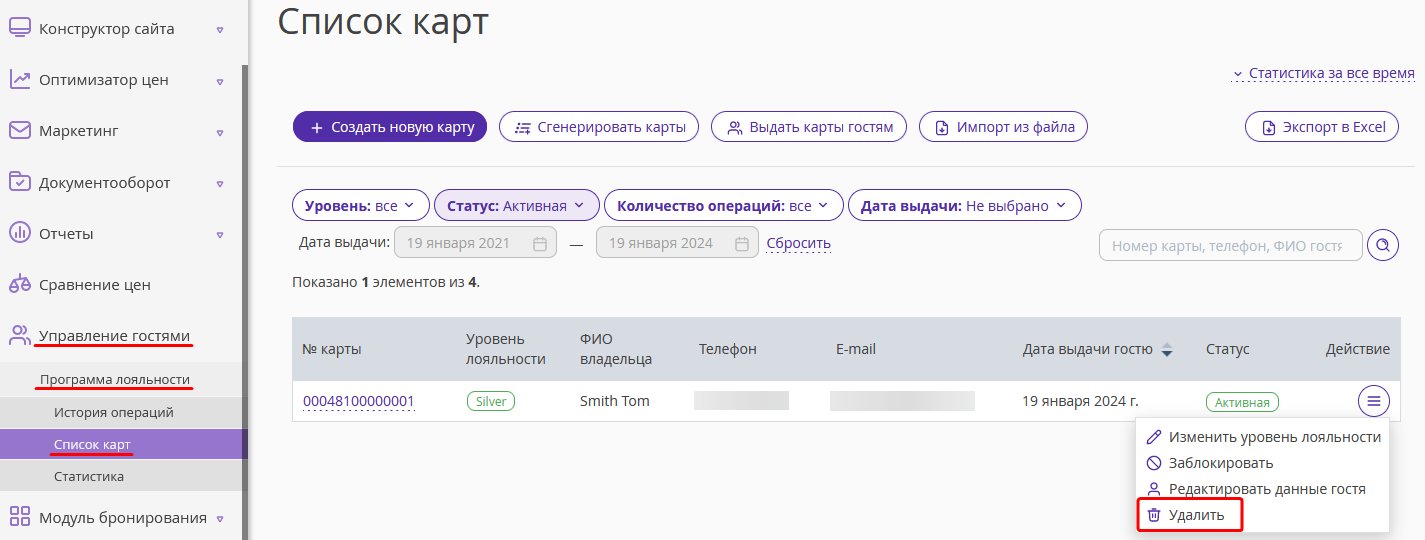The width and height of the screenshot is (1425, 540).
Task: Choose Изменить уровень лояльности menu item
Action: 1263,437
